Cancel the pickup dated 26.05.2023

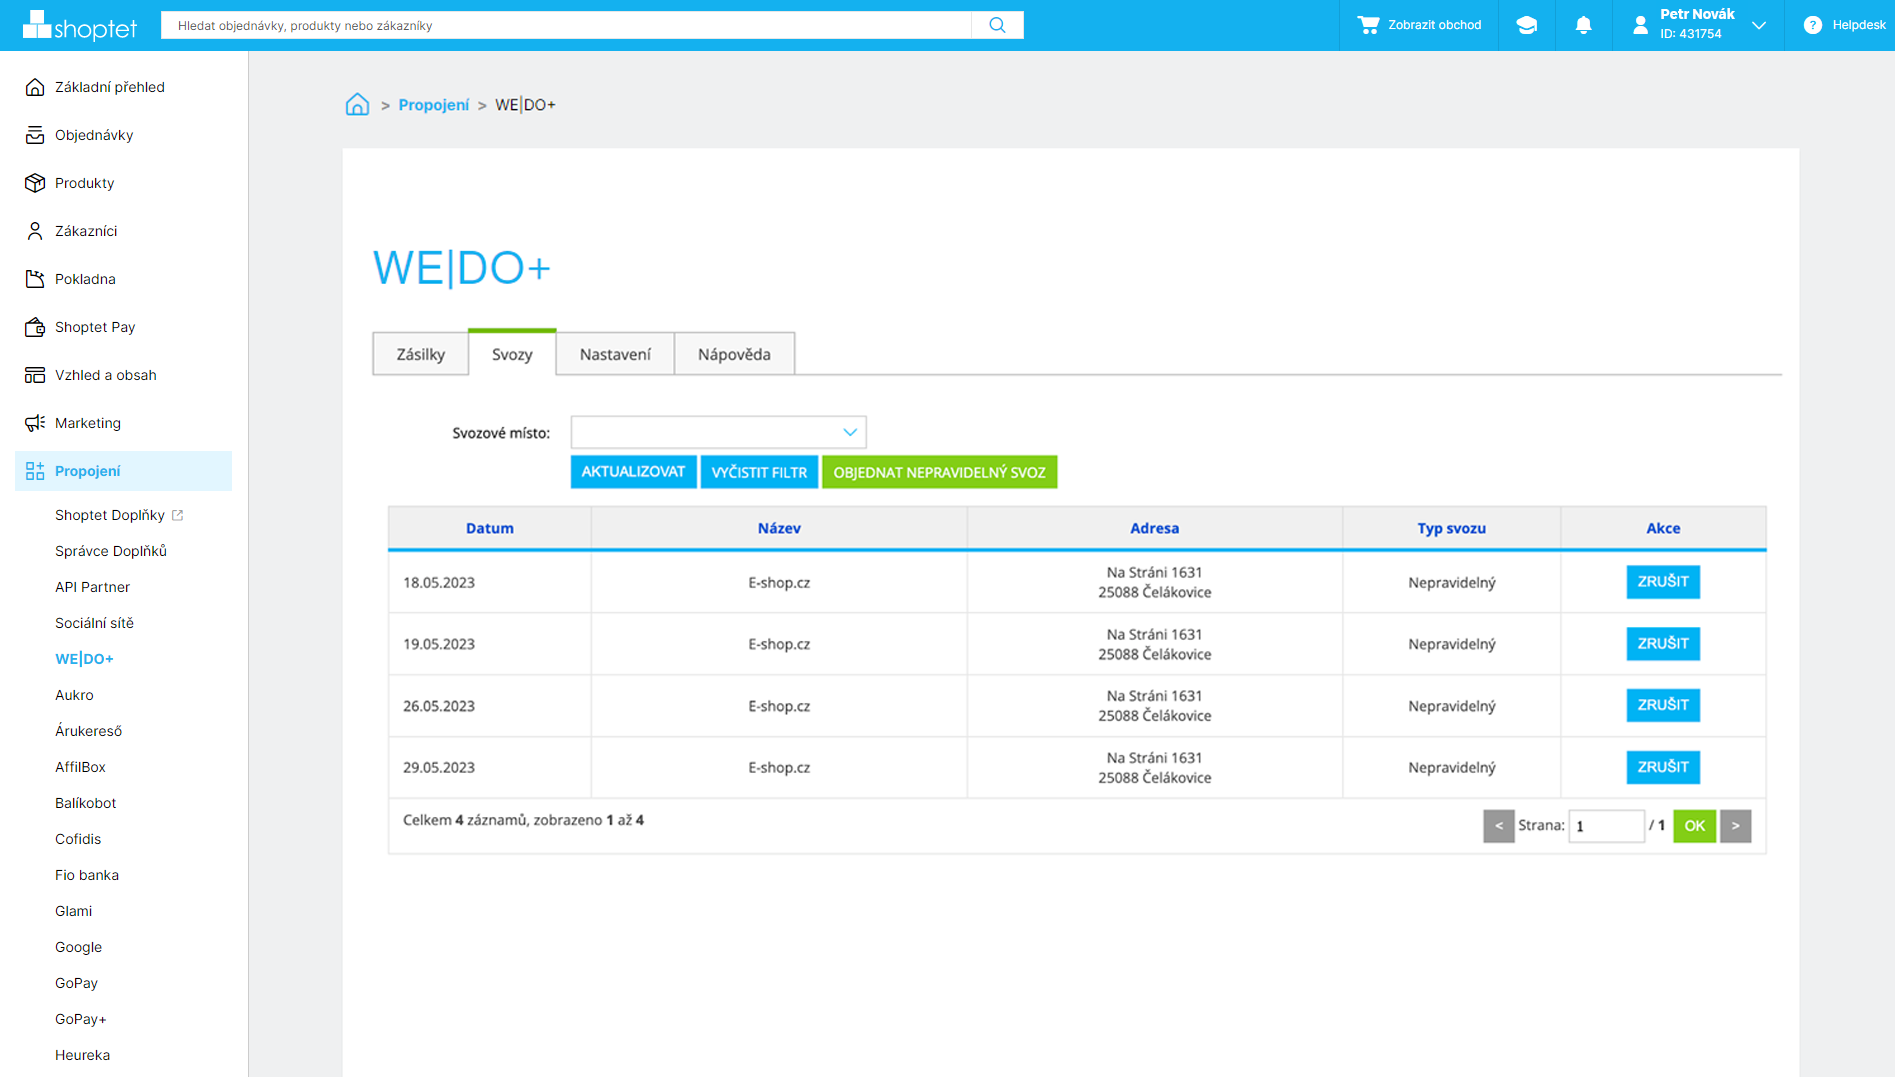(x=1663, y=705)
